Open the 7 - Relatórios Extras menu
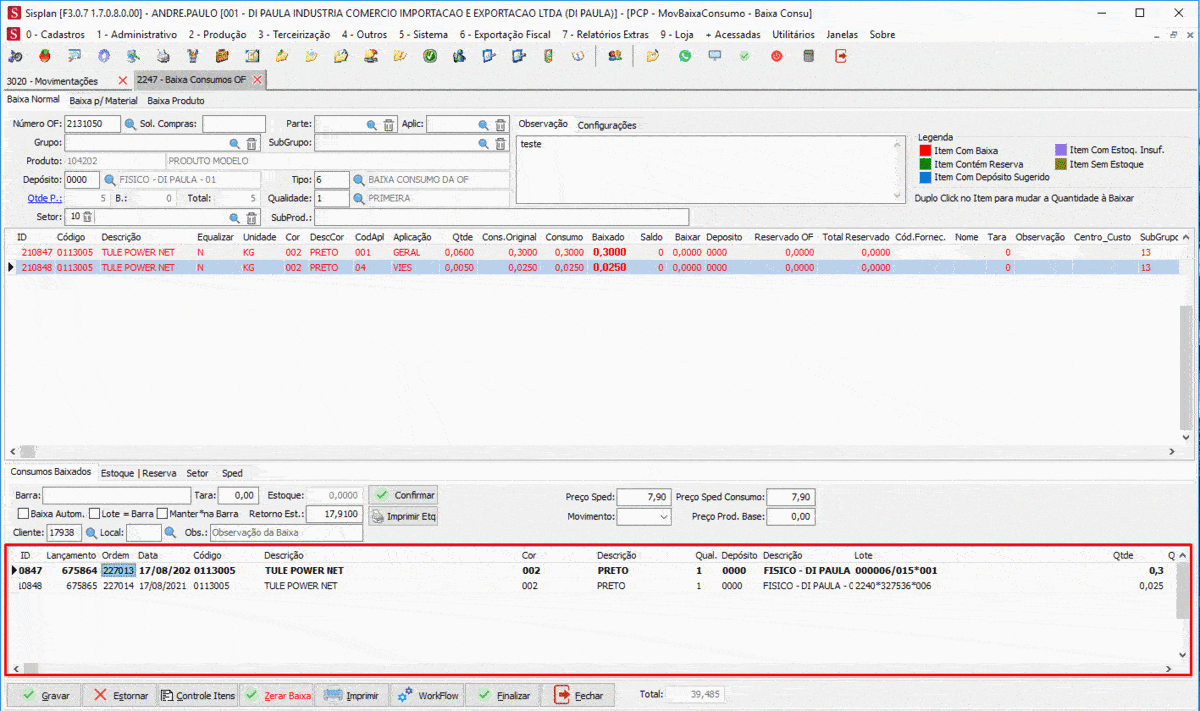The height and width of the screenshot is (711, 1200). click(605, 34)
